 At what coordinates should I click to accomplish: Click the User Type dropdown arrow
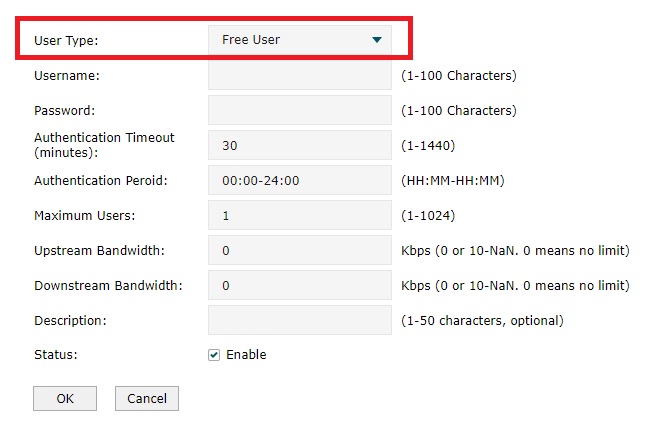(377, 40)
